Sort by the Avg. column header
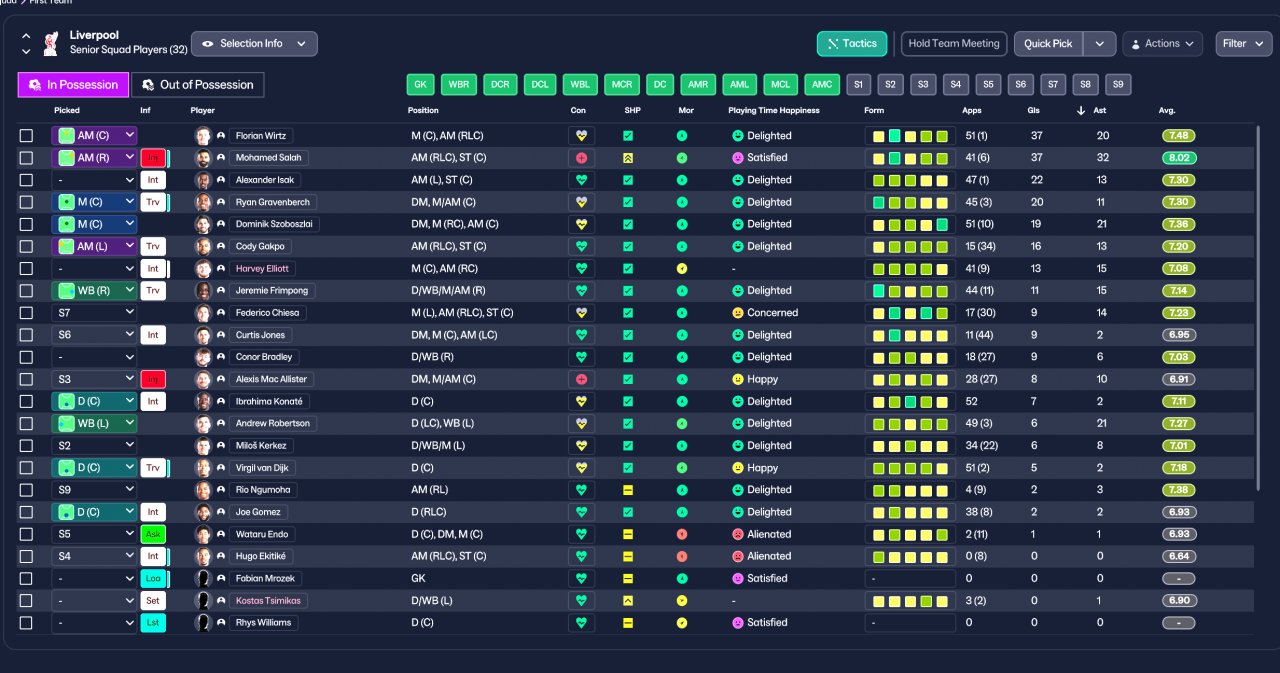1280x673 pixels. click(1167, 111)
